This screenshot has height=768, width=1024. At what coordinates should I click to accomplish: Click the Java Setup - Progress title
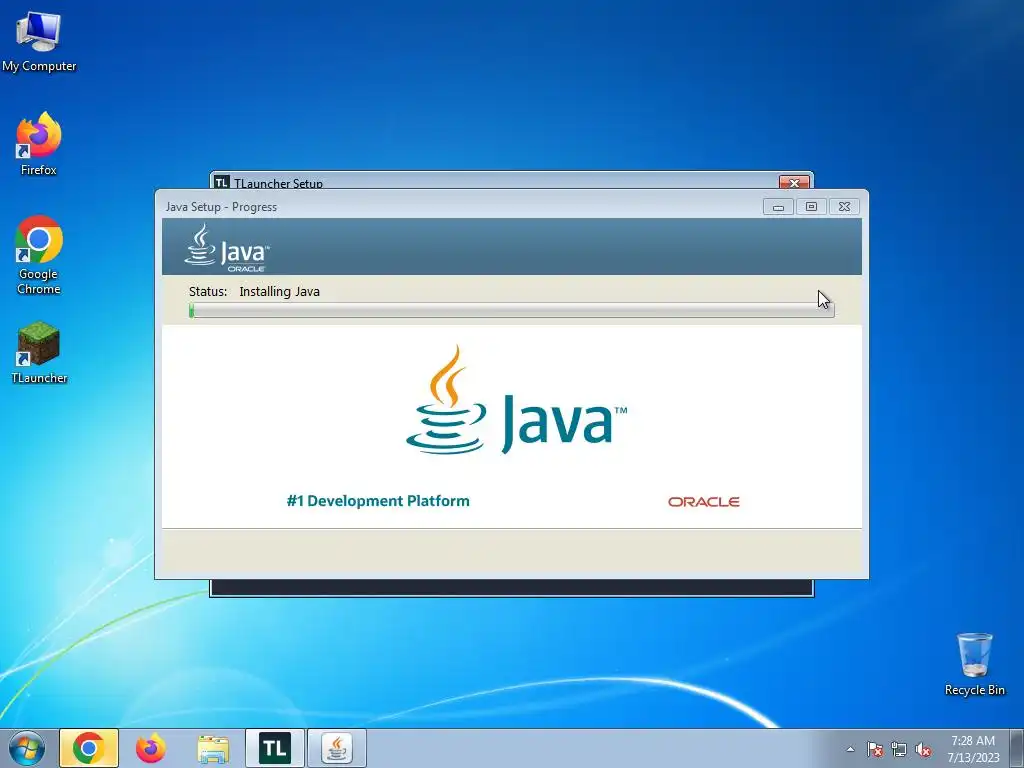point(221,206)
